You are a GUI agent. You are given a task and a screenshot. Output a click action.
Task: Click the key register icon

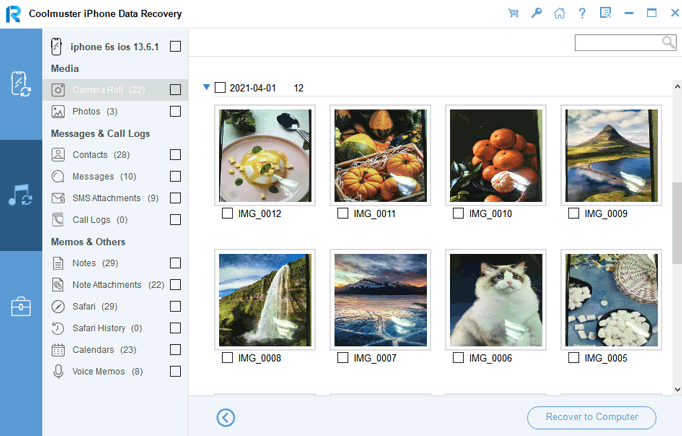536,13
